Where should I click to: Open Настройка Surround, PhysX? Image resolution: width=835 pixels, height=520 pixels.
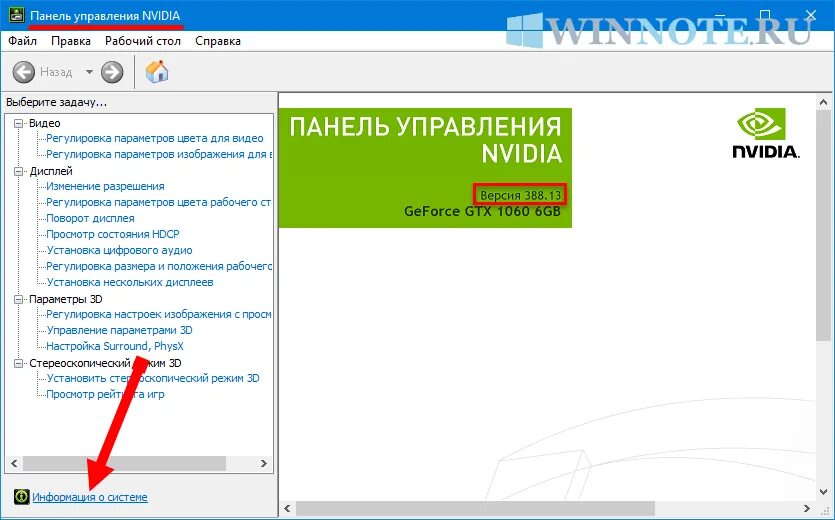pos(115,346)
